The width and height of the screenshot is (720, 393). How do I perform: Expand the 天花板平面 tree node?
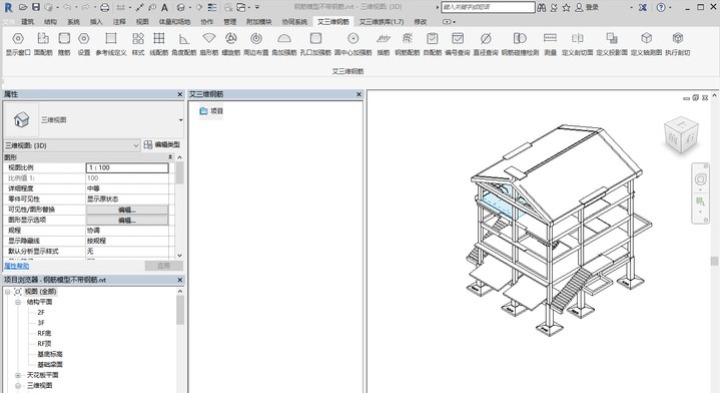tap(18, 375)
